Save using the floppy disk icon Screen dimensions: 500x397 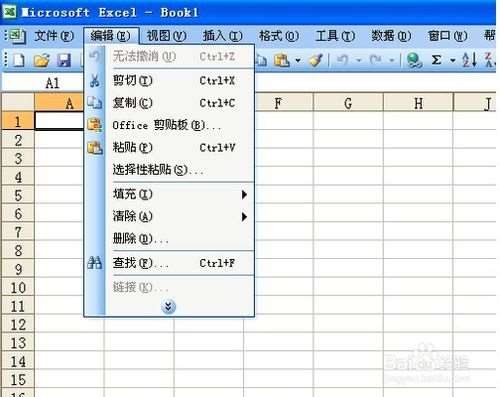click(x=64, y=60)
